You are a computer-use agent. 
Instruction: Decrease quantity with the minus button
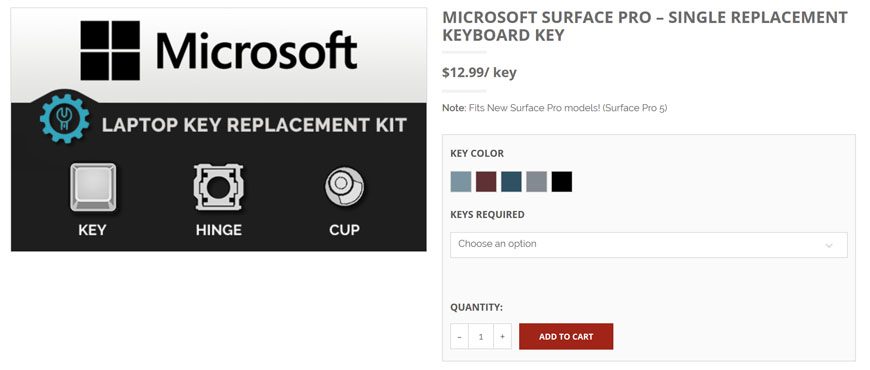point(459,337)
